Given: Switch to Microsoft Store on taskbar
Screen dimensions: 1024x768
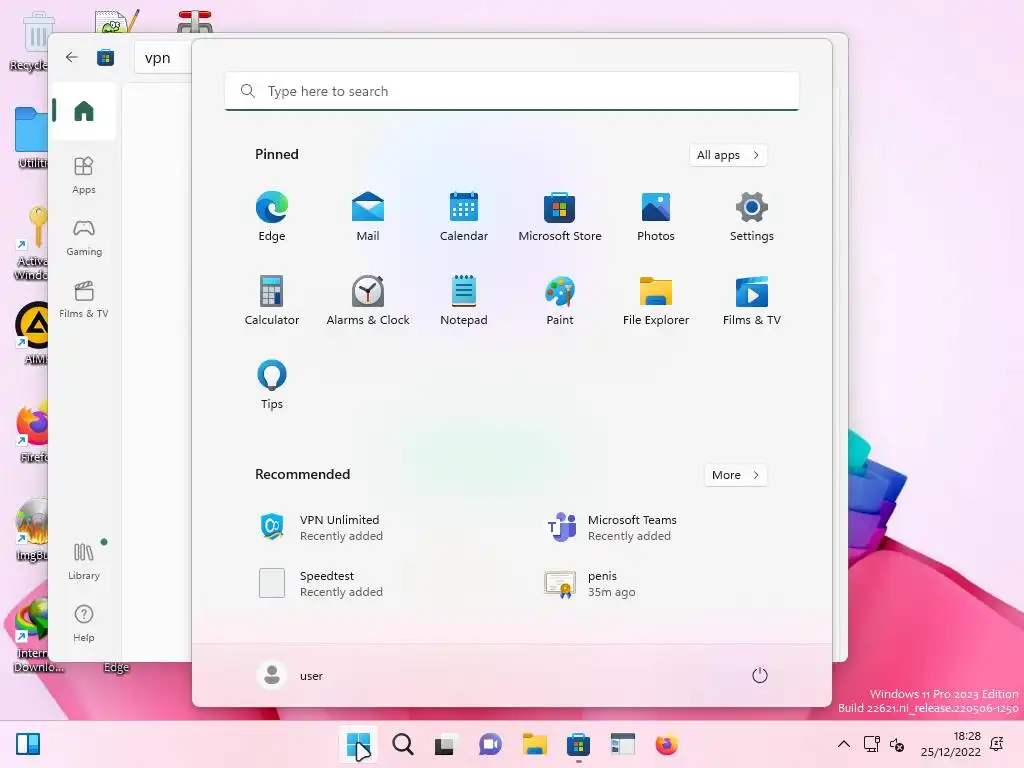Looking at the screenshot, I should (x=578, y=744).
